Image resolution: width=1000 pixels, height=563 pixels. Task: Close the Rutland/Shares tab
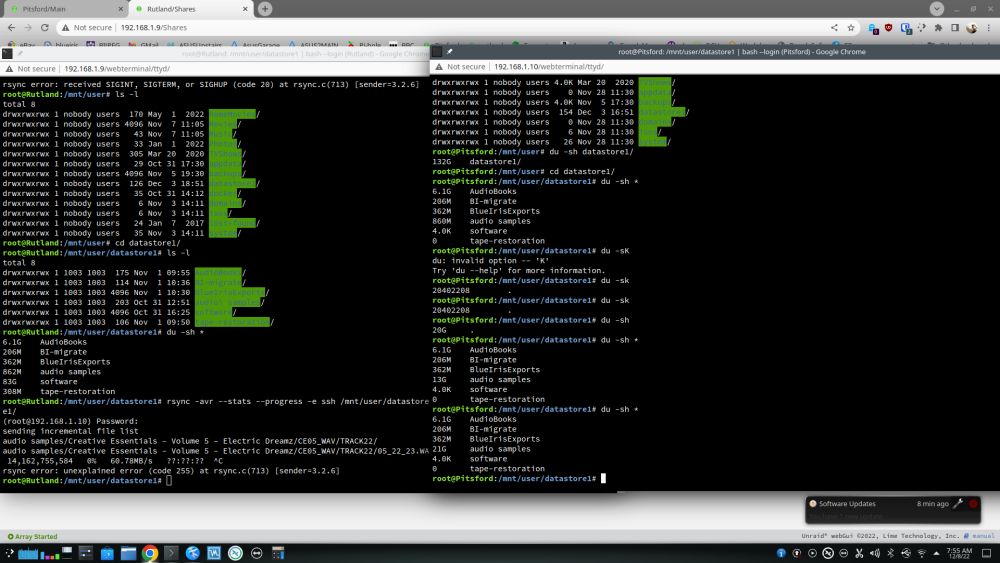click(x=245, y=9)
